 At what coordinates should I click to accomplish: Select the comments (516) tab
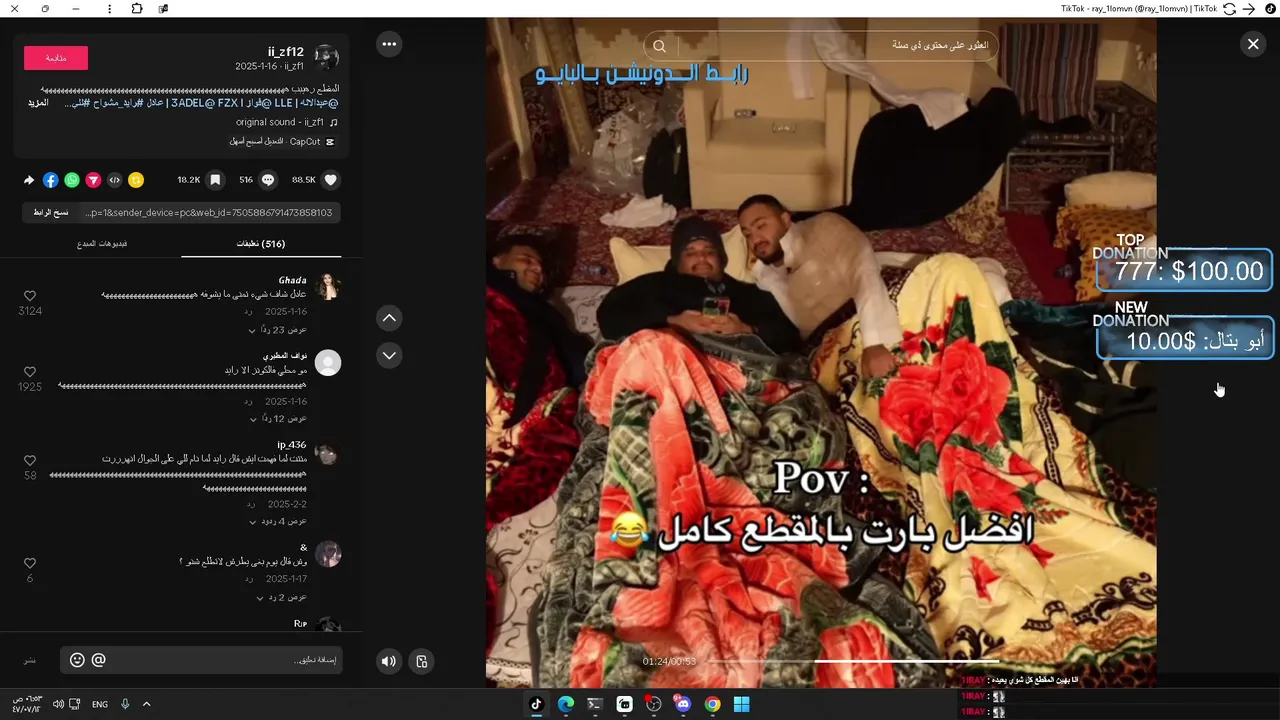click(x=261, y=244)
